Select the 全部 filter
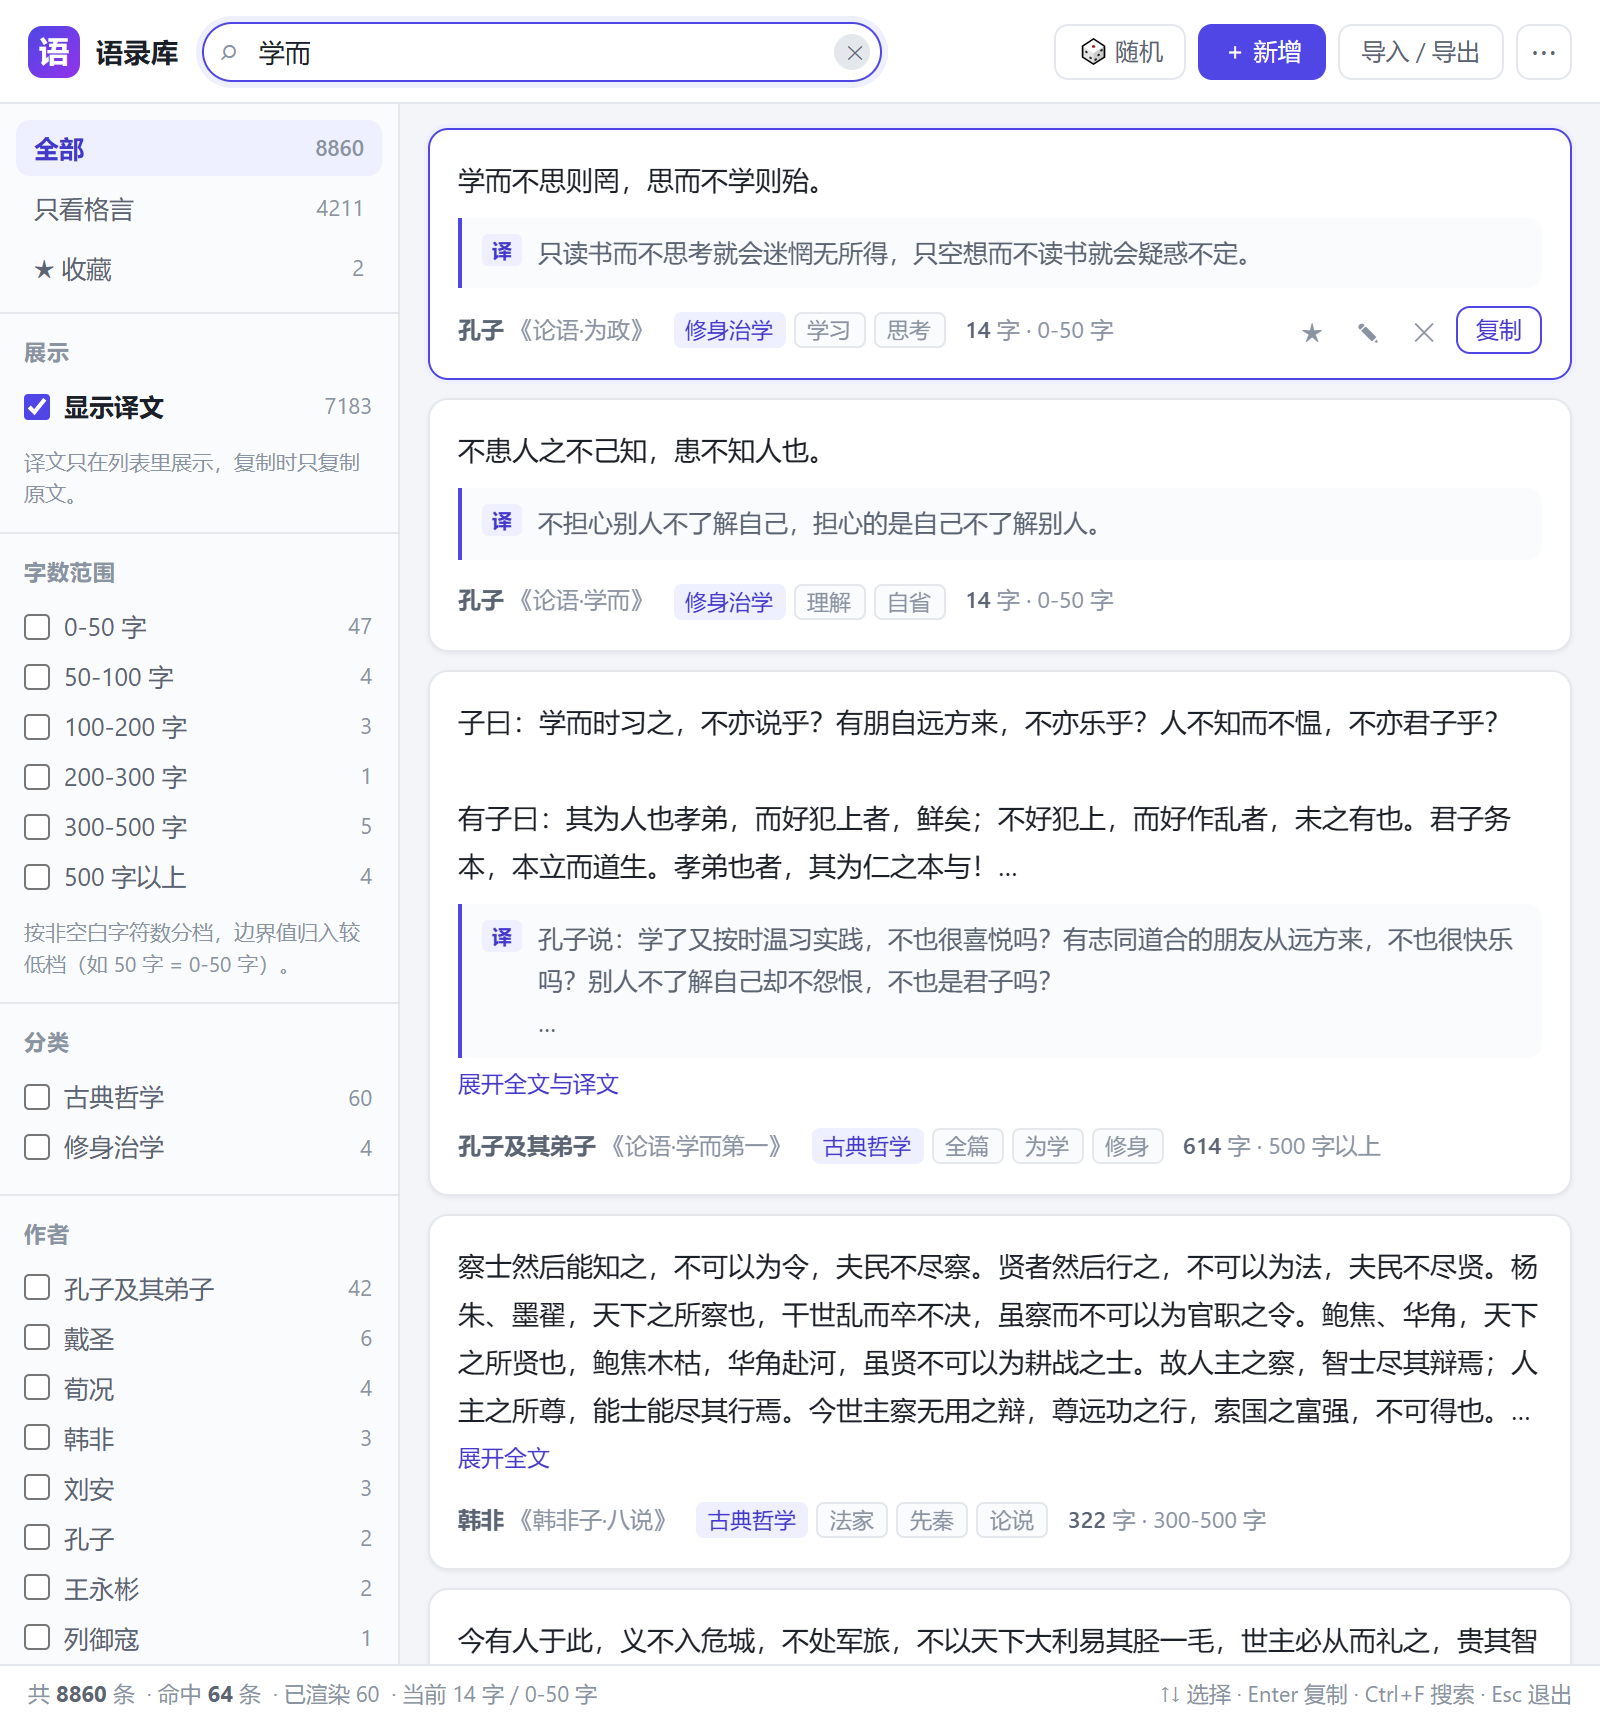1600x1720 pixels. point(199,149)
